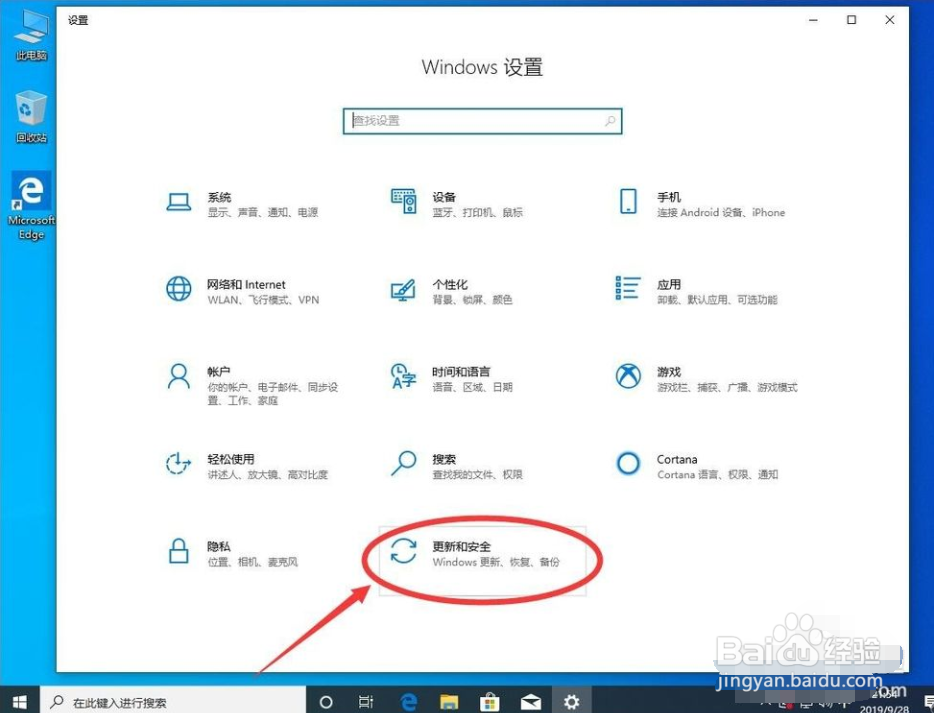Open the 应用 category title
934x713 pixels.
tap(669, 285)
